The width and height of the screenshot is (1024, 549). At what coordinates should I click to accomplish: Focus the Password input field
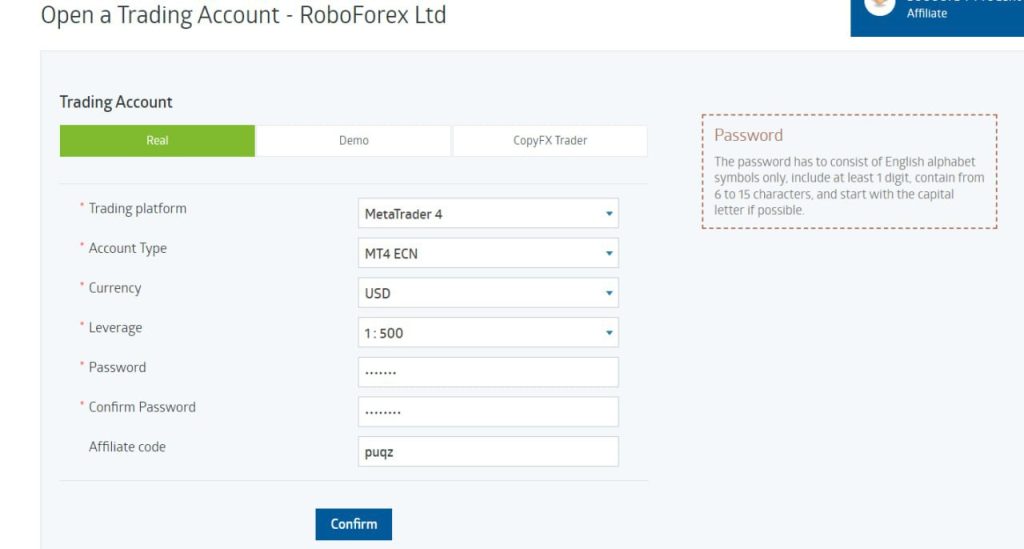pyautogui.click(x=488, y=372)
